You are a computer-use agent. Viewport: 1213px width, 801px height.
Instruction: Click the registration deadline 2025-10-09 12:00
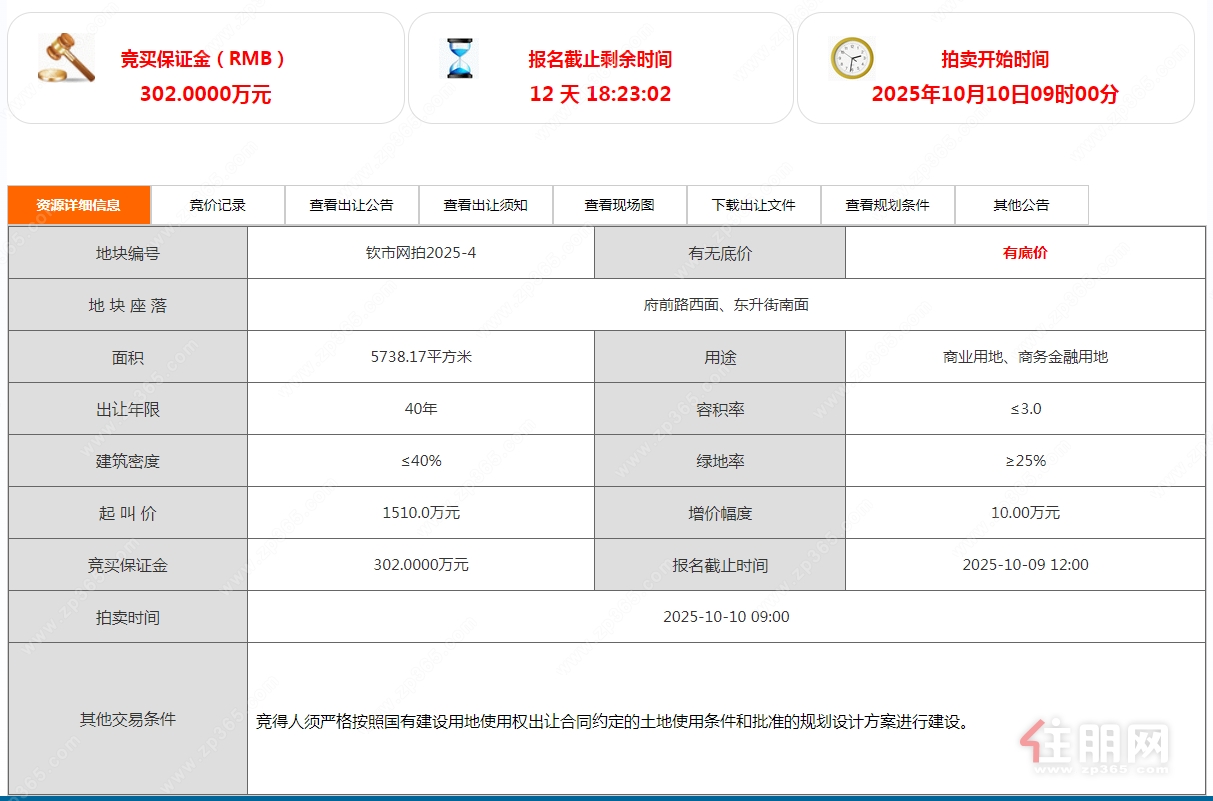[x=1025, y=565]
